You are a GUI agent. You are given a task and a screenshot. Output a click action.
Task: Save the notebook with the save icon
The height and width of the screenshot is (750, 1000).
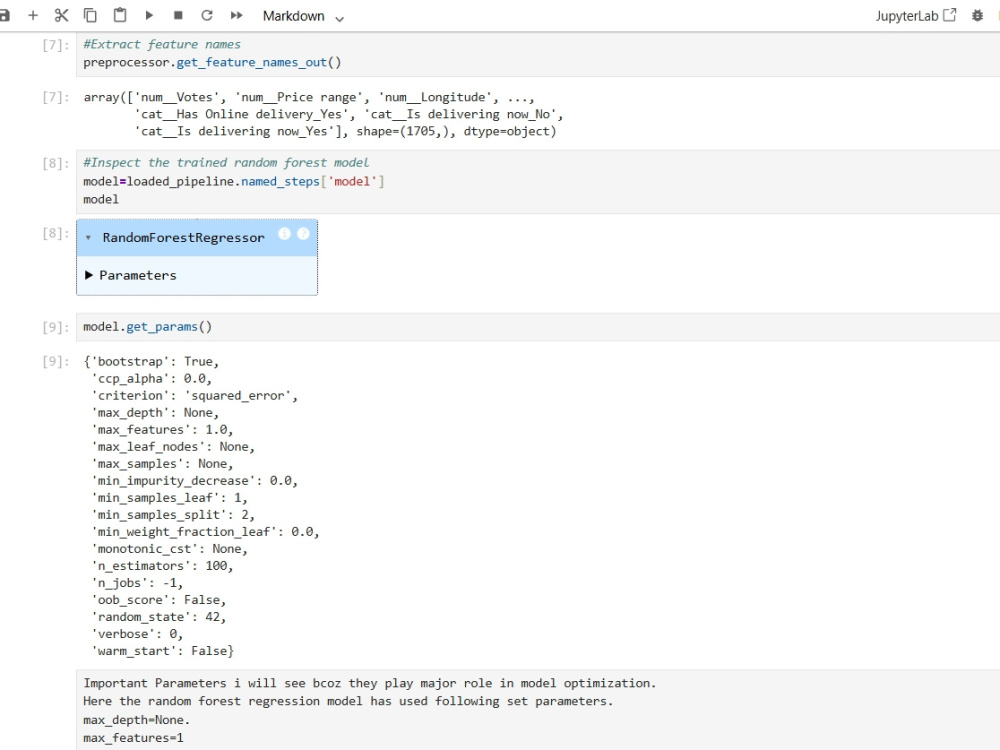coord(4,15)
